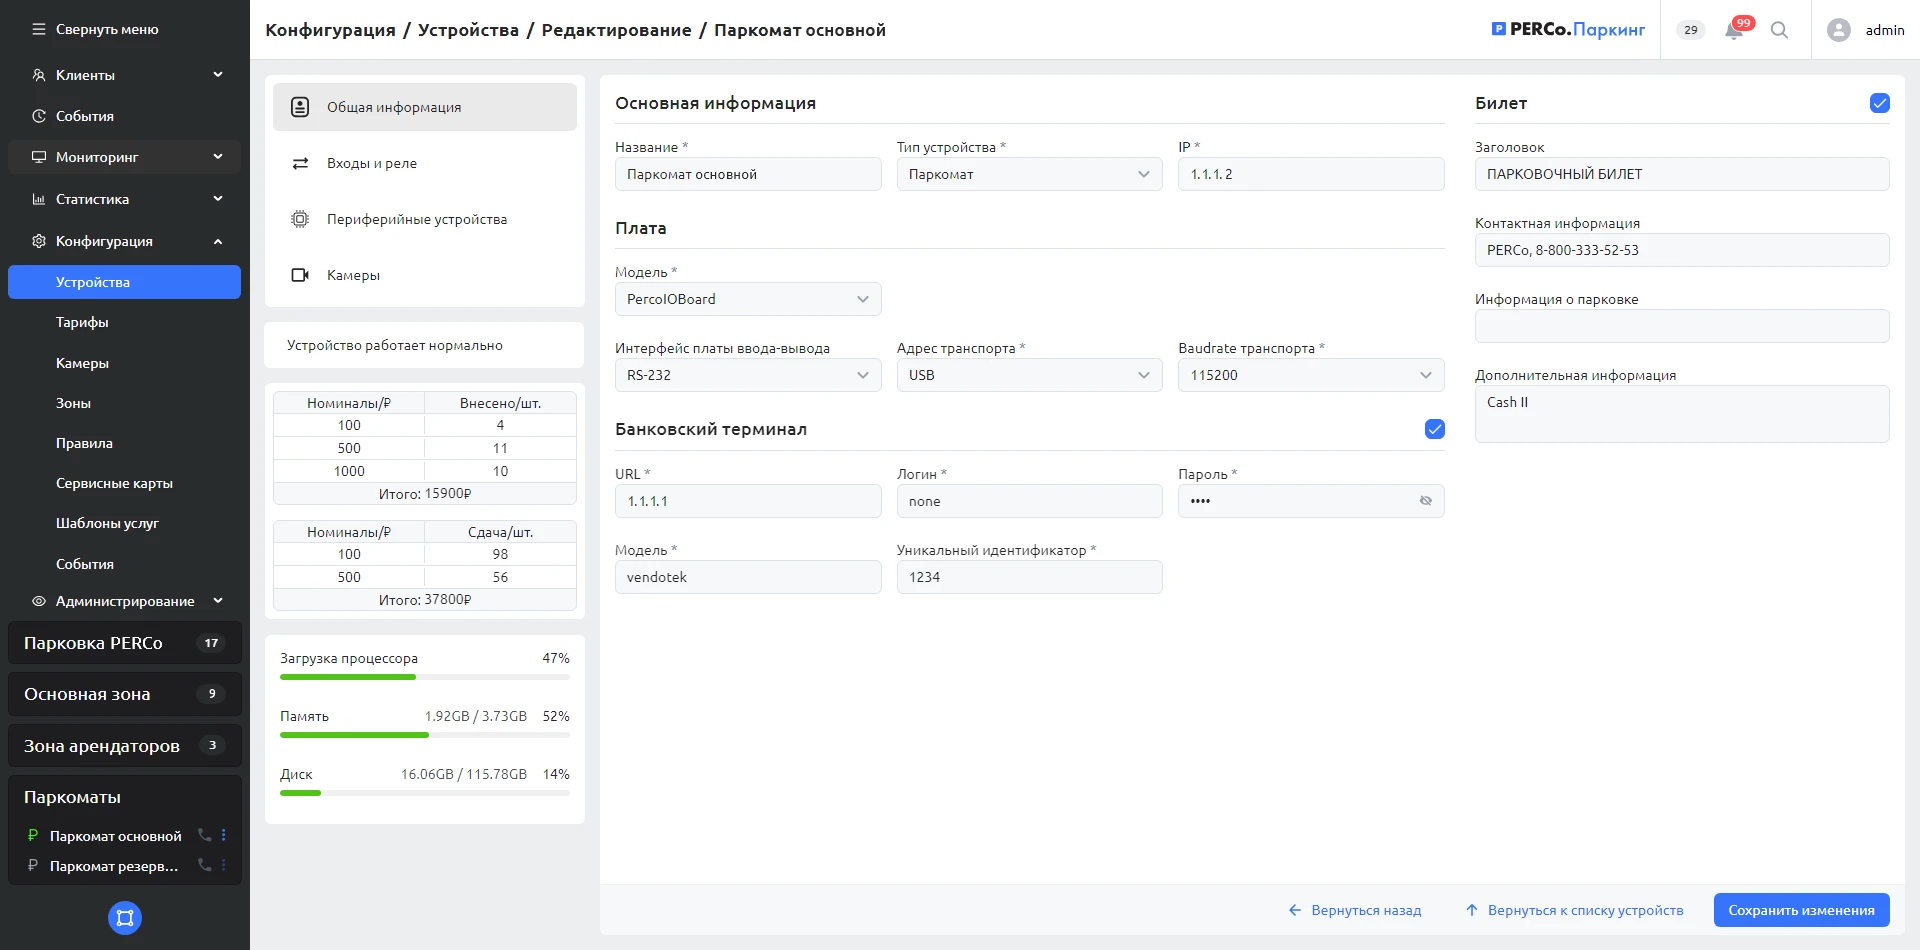This screenshot has width=1920, height=950.
Task: Click Сохранить изменения button
Action: (x=1801, y=910)
